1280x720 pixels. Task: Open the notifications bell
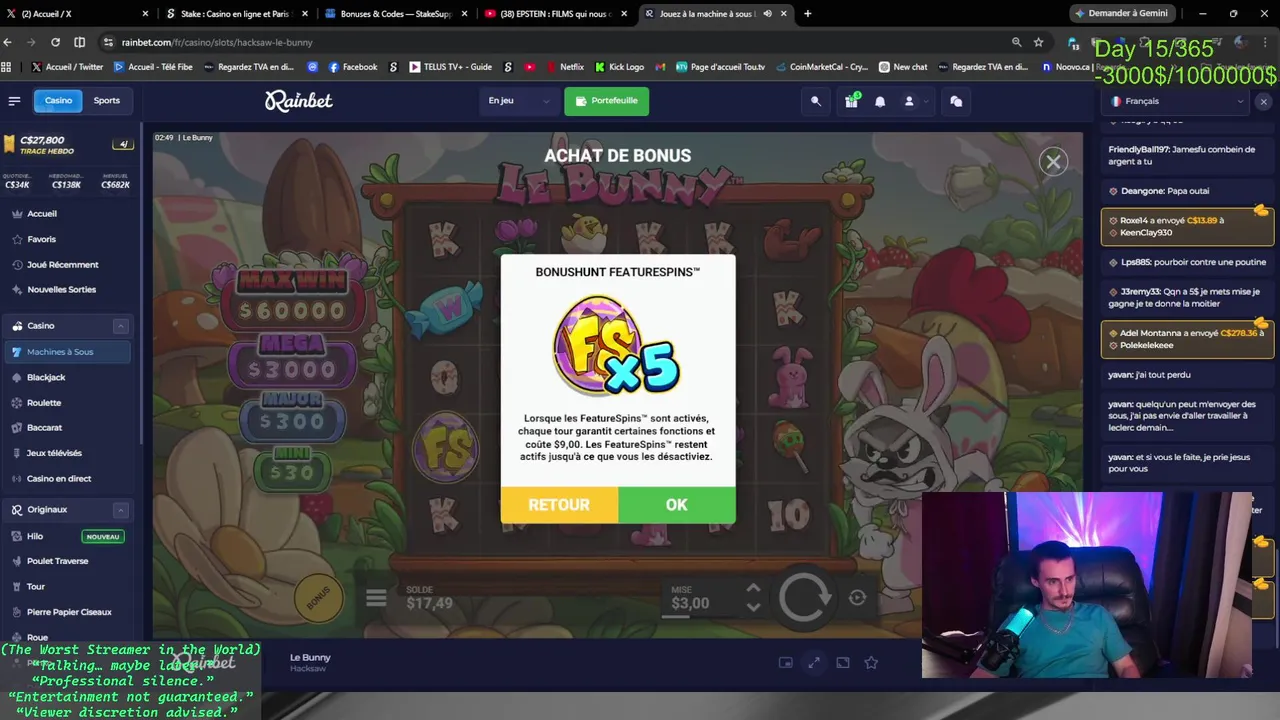pyautogui.click(x=880, y=101)
